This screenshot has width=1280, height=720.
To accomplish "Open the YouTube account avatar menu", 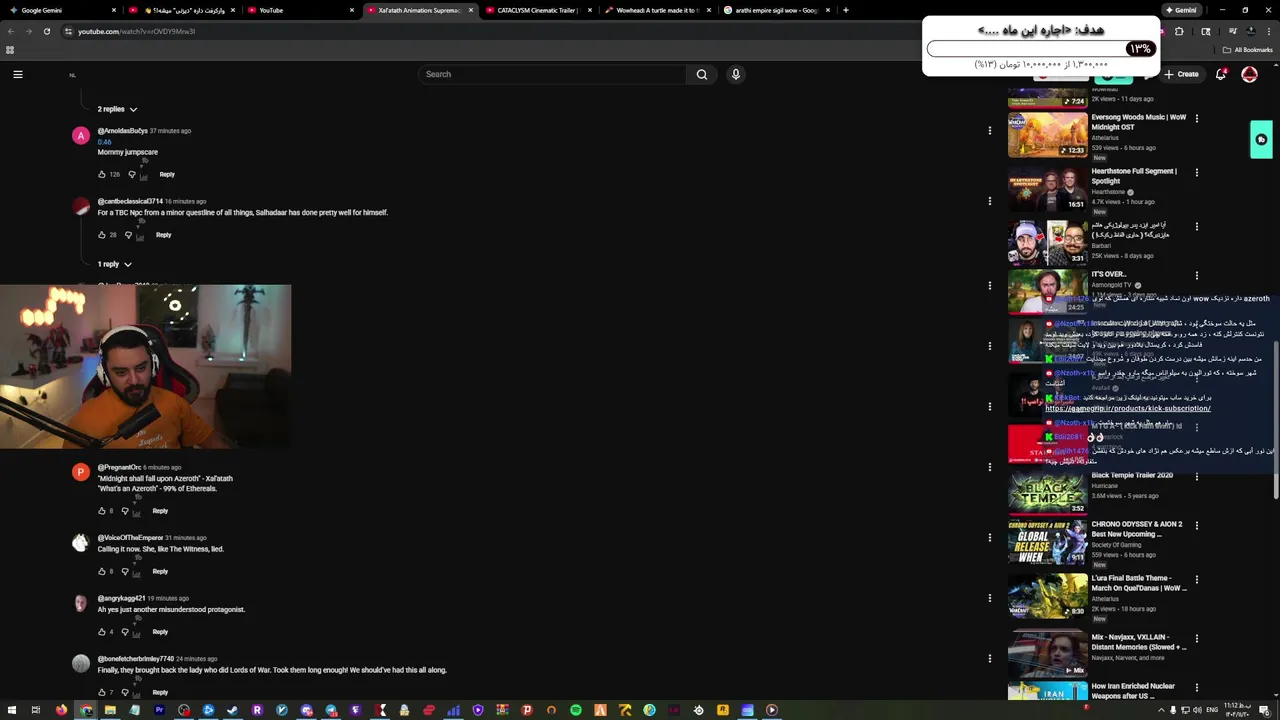I will 1249,74.
